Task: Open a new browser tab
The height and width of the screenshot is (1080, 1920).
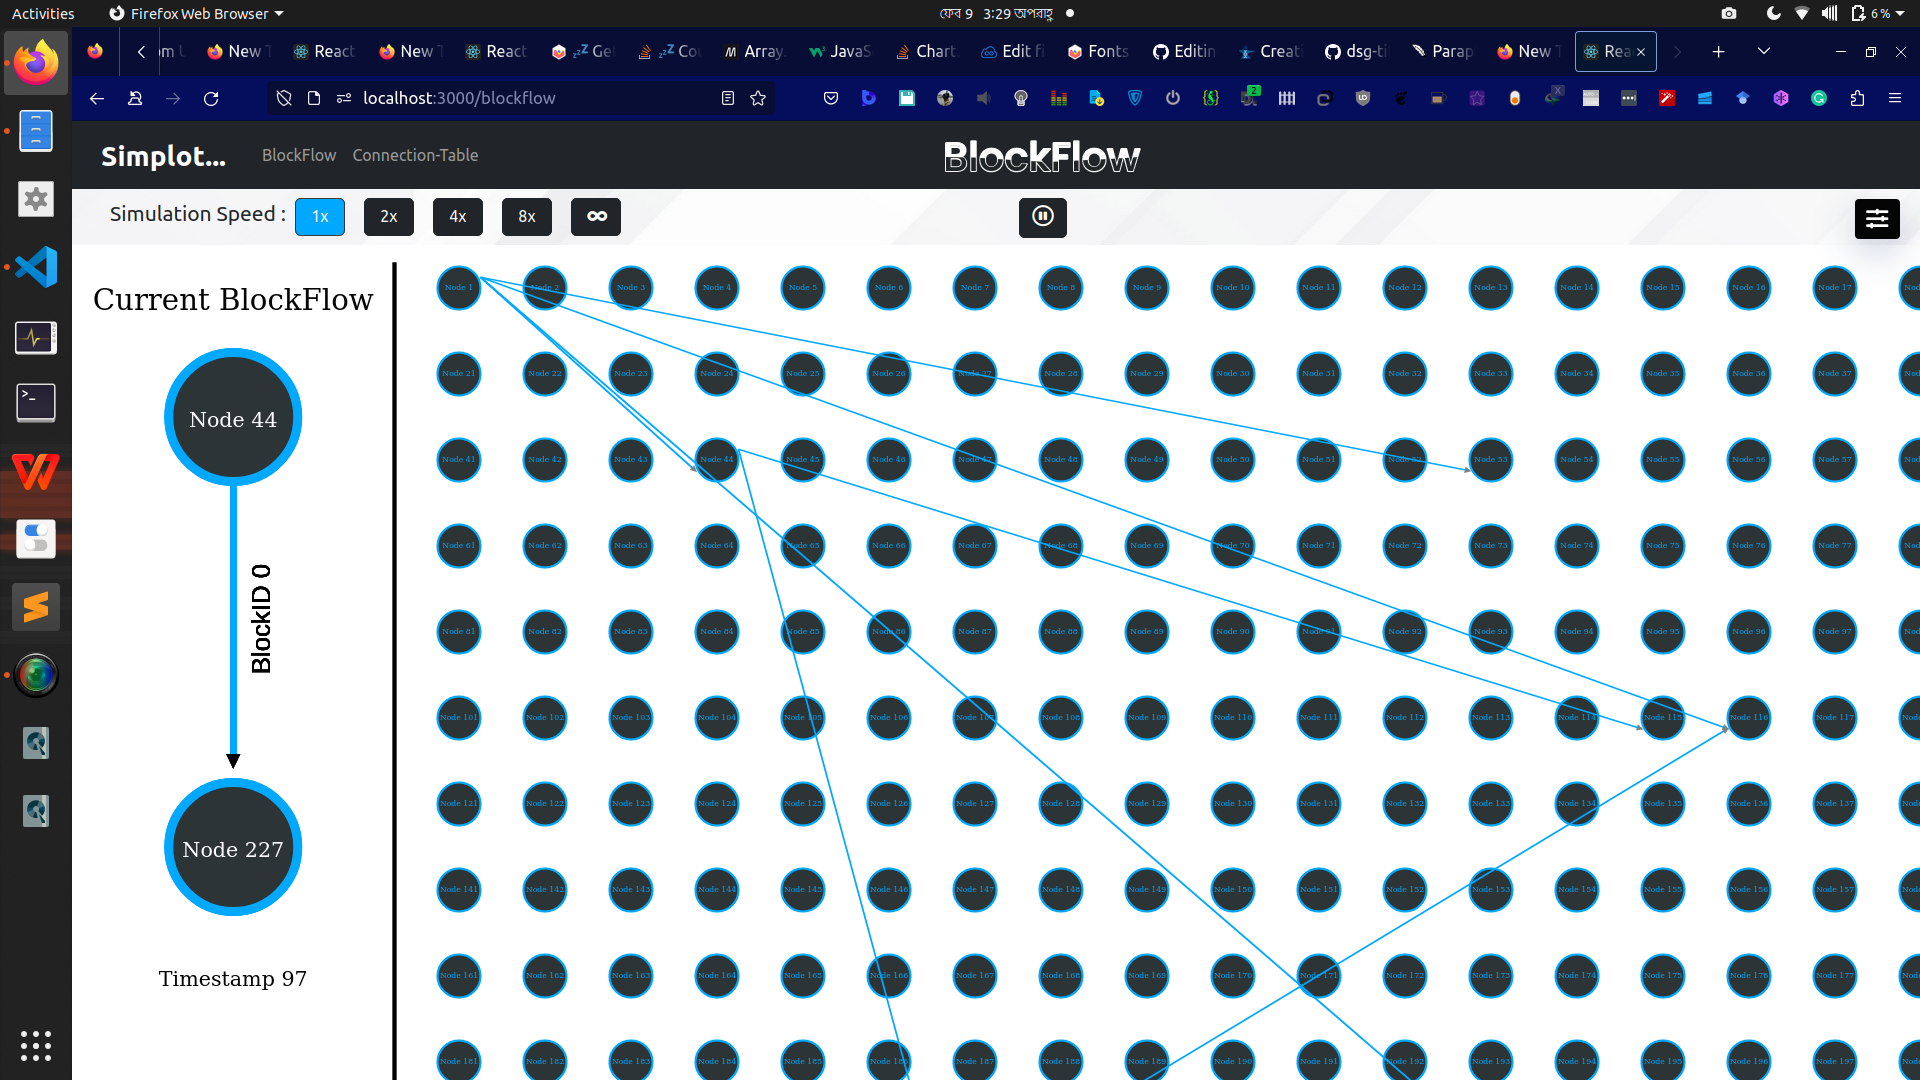Action: pos(1718,51)
